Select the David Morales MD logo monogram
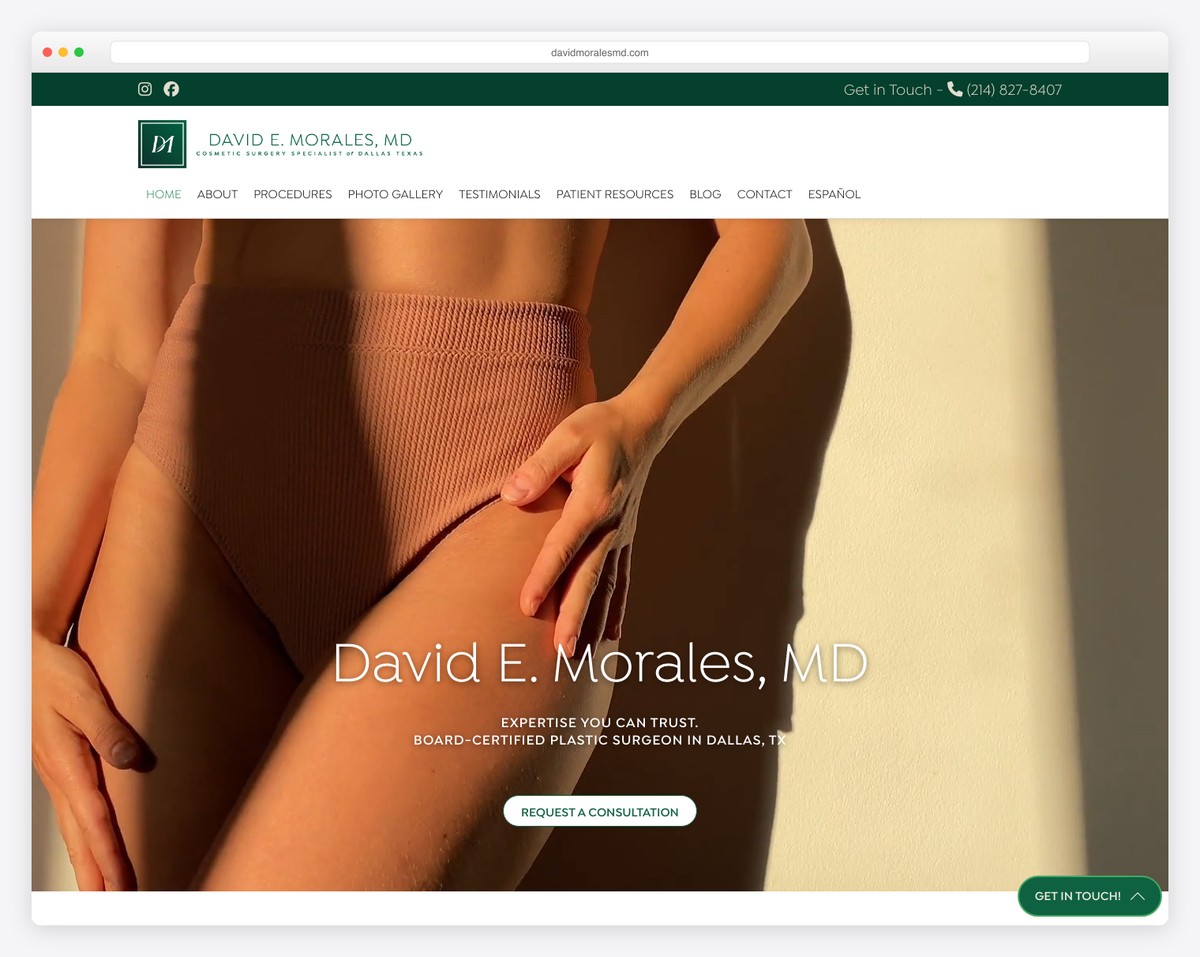 tap(161, 143)
